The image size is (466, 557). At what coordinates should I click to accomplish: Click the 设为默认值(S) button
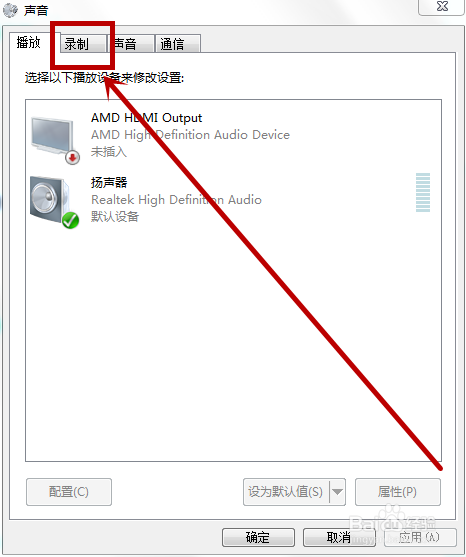click(286, 492)
